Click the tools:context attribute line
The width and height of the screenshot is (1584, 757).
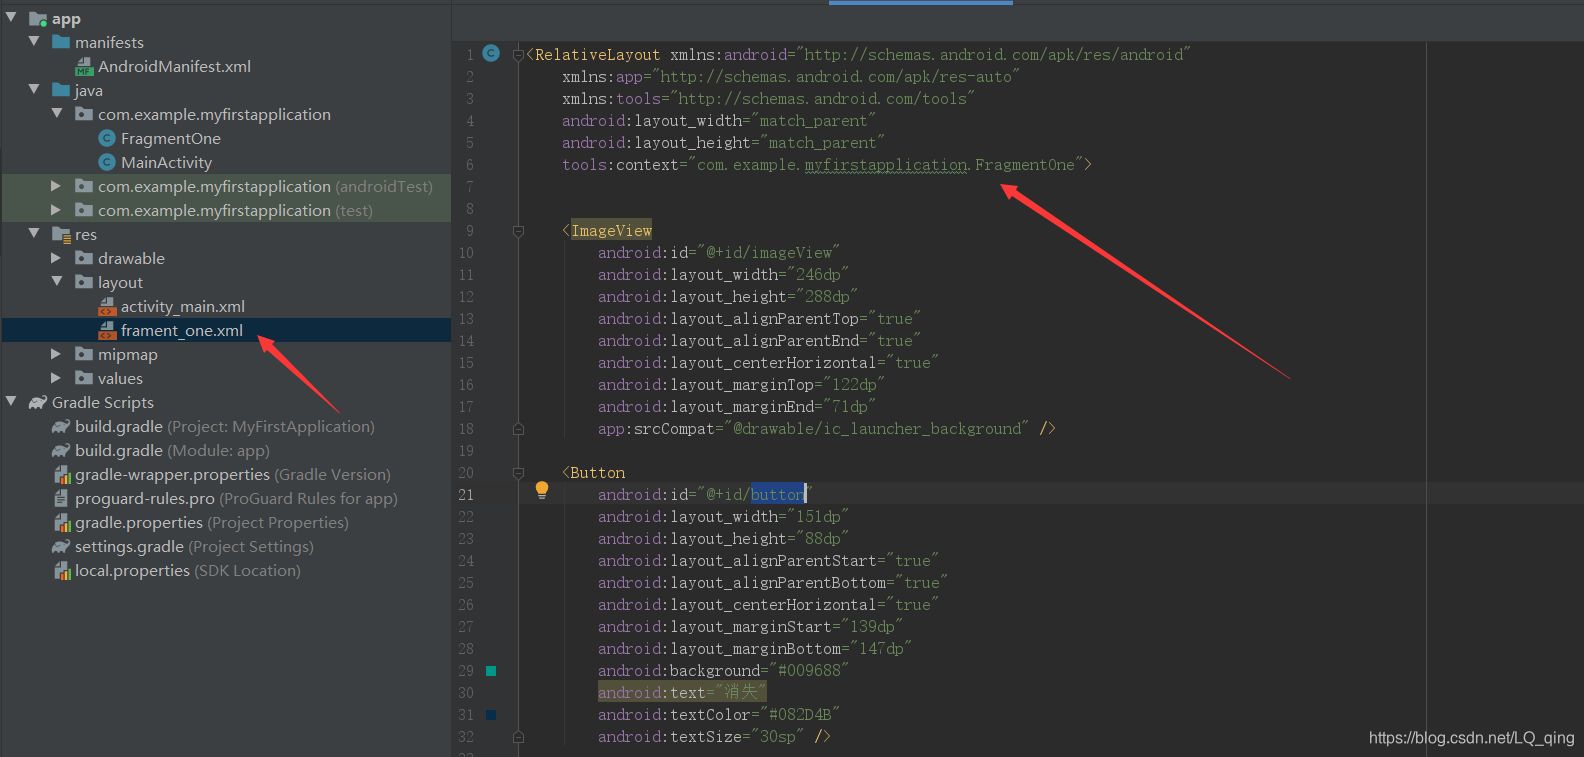pos(827,165)
